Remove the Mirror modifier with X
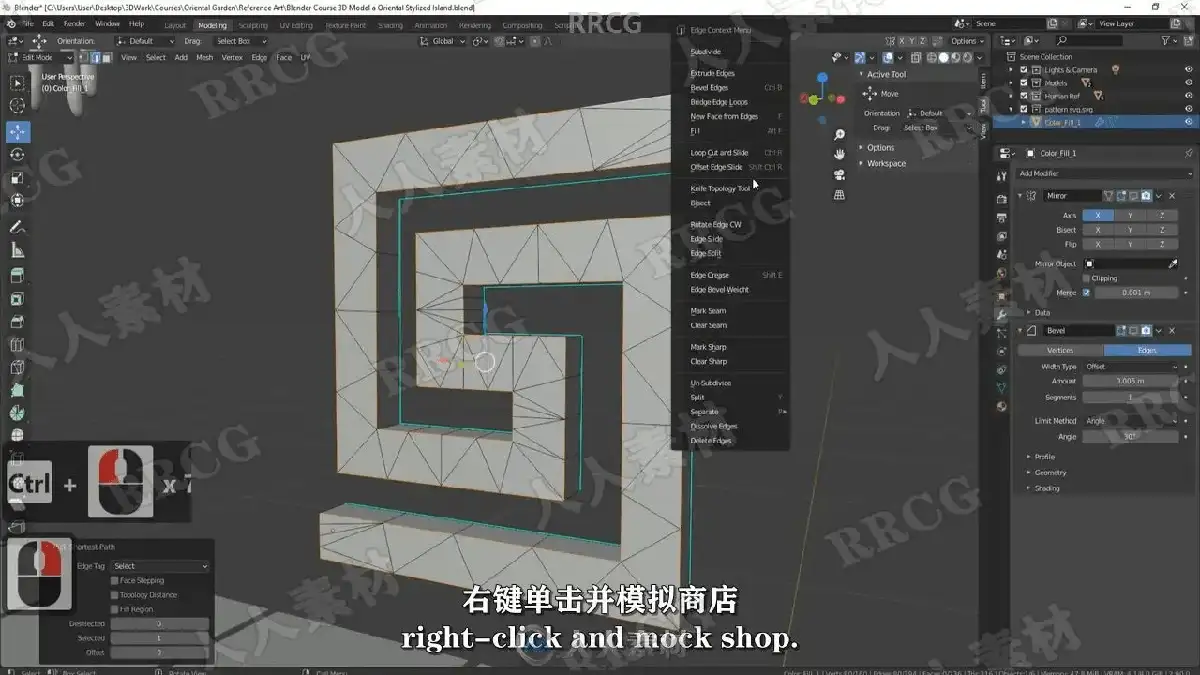 [x=1173, y=196]
